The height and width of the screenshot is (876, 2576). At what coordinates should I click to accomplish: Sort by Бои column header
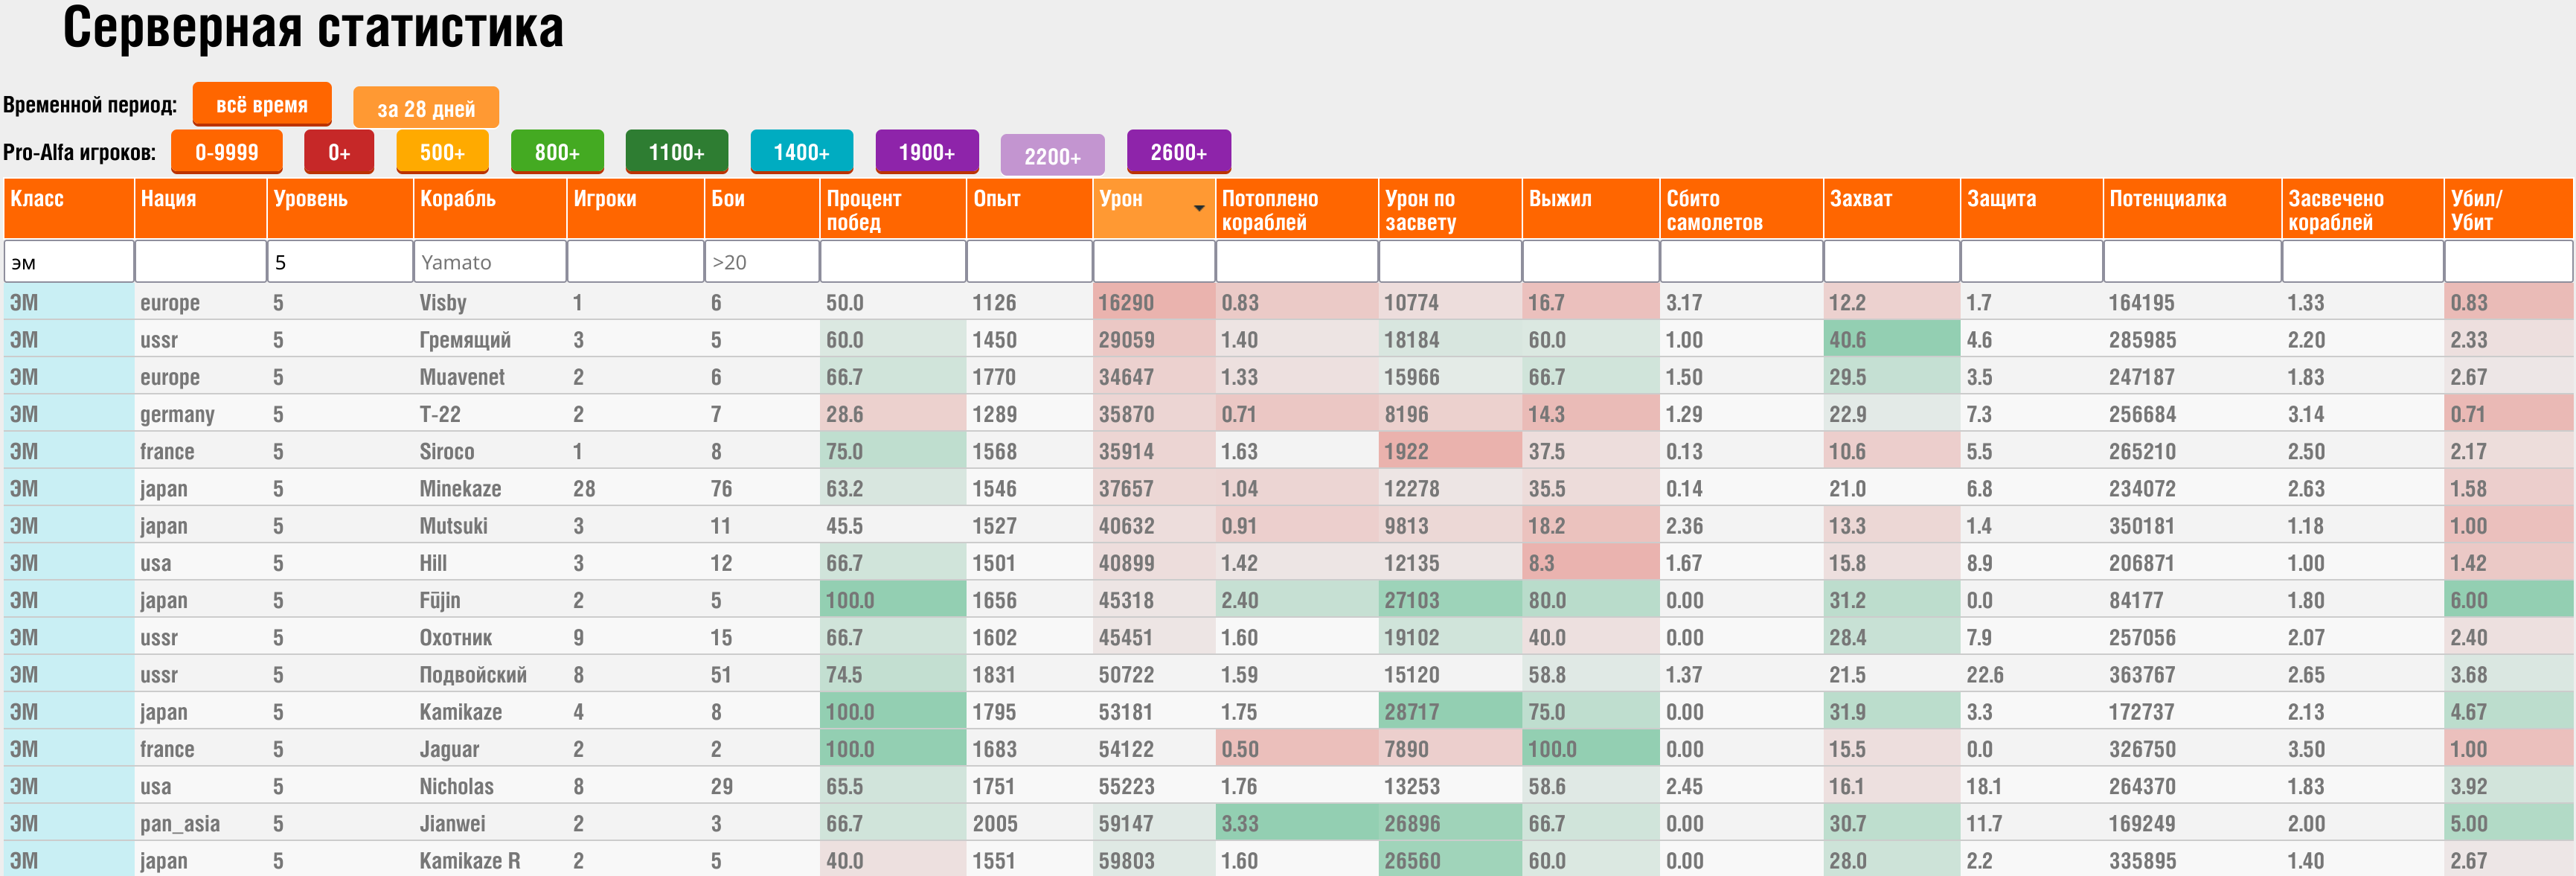pyautogui.click(x=728, y=199)
